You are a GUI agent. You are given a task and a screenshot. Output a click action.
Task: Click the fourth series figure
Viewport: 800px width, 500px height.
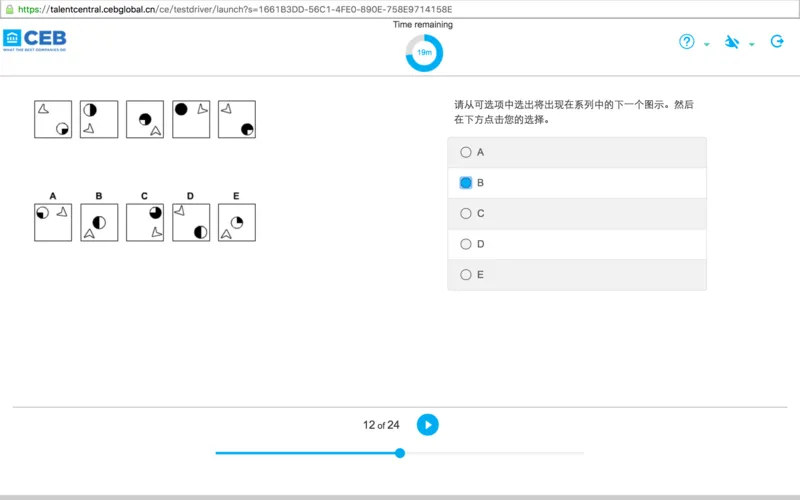click(191, 119)
